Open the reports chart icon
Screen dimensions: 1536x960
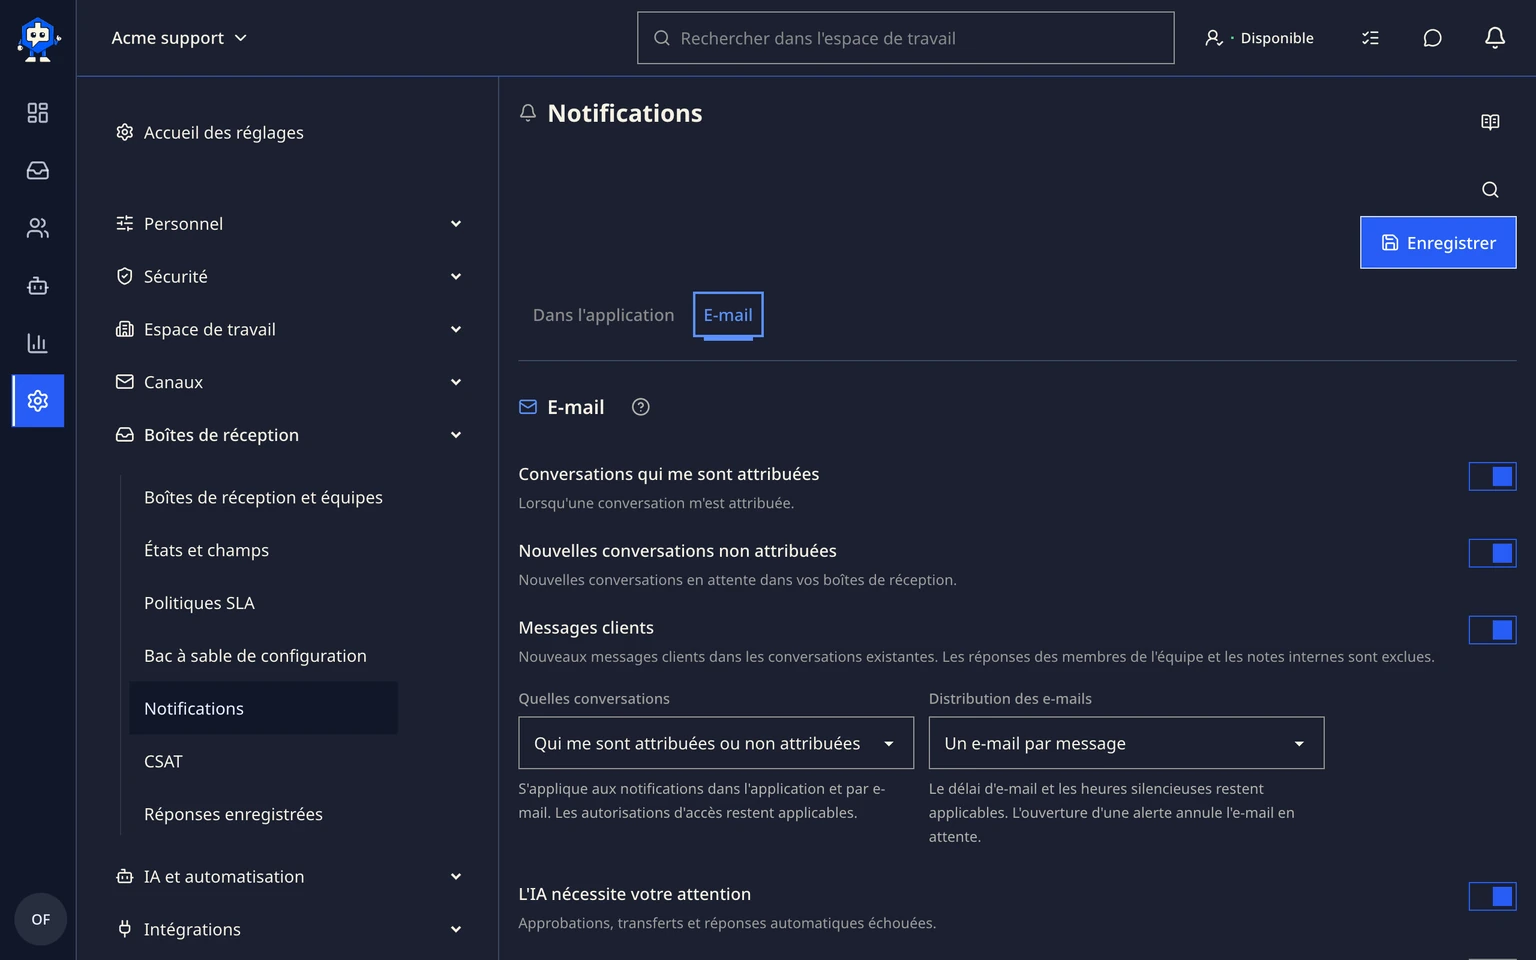38,343
